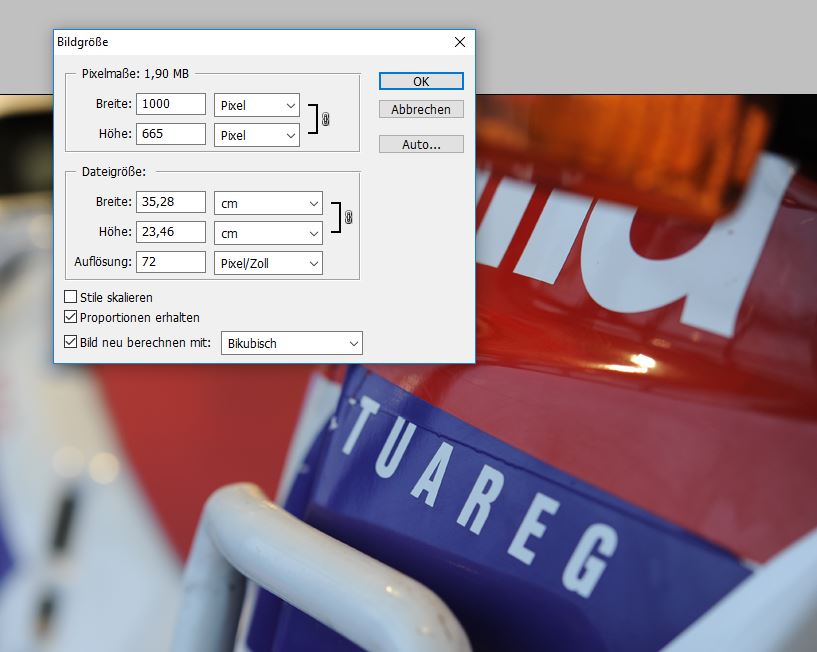Toggle the Bild neu berechnen mit checkbox
817x652 pixels.
[71, 342]
